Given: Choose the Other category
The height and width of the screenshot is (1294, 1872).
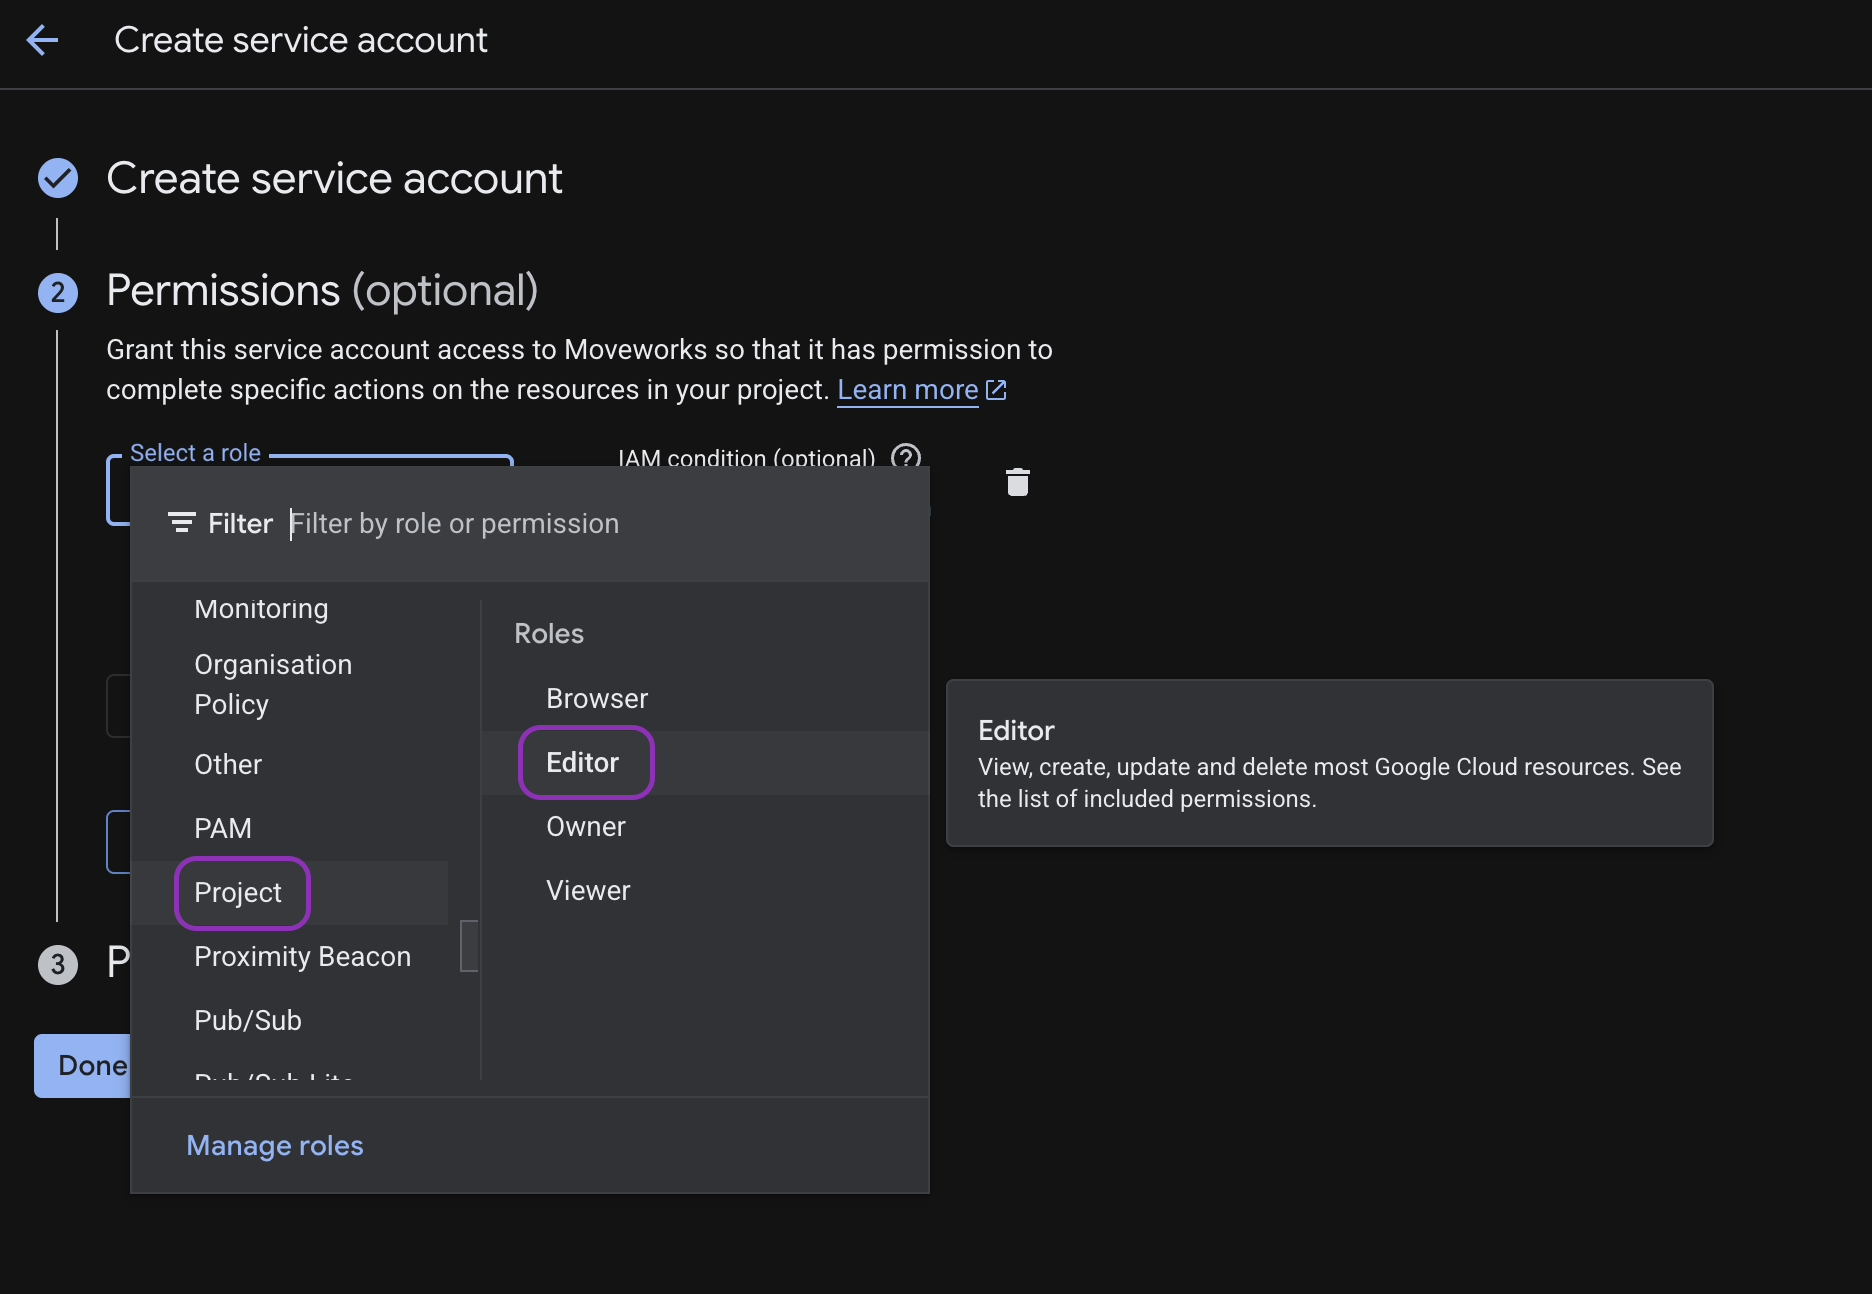Looking at the screenshot, I should [x=228, y=764].
